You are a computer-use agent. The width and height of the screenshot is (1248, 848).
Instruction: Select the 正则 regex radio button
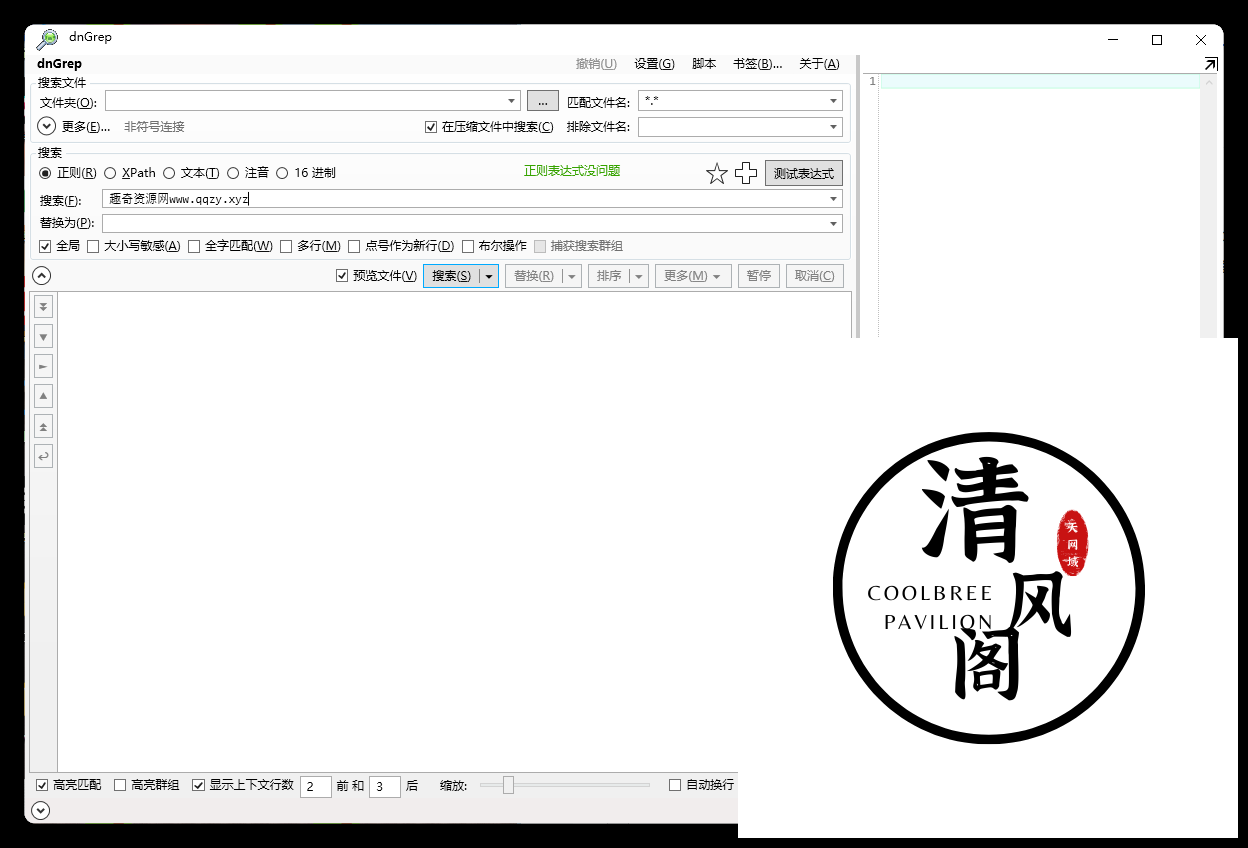coord(45,173)
